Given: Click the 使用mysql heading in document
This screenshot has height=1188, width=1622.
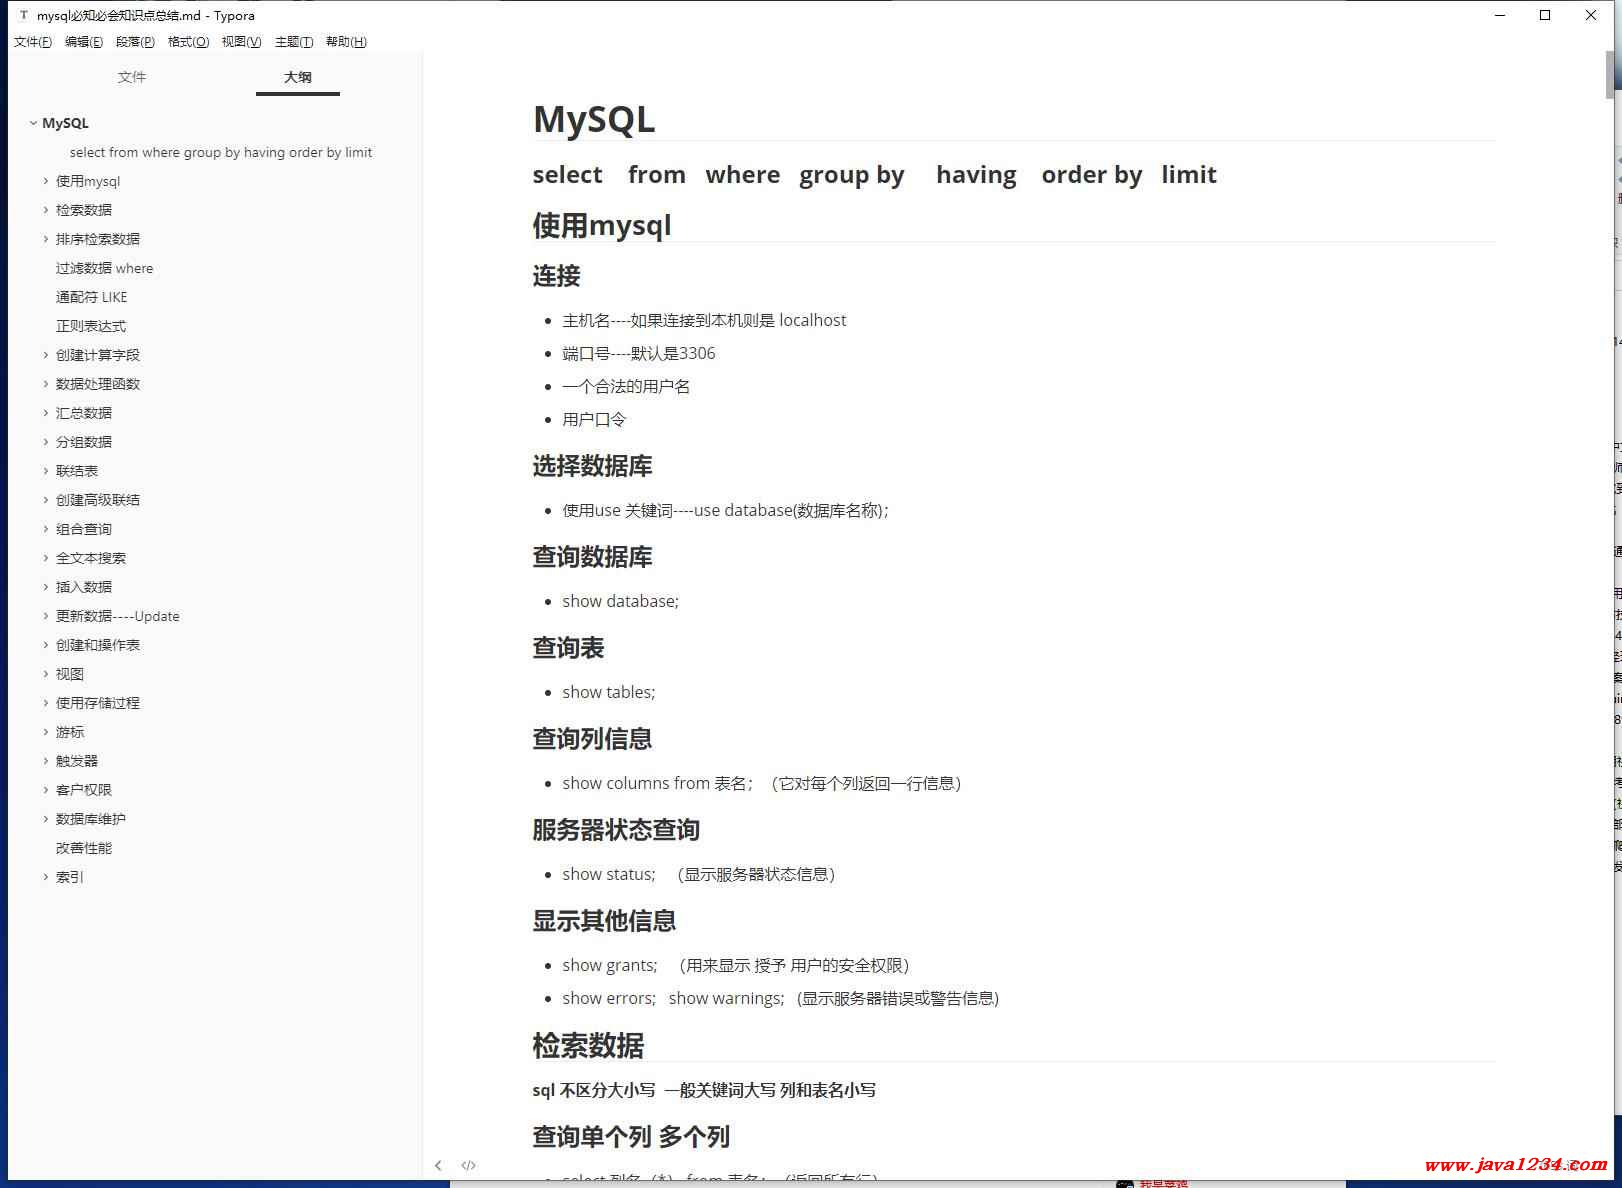Looking at the screenshot, I should [602, 225].
